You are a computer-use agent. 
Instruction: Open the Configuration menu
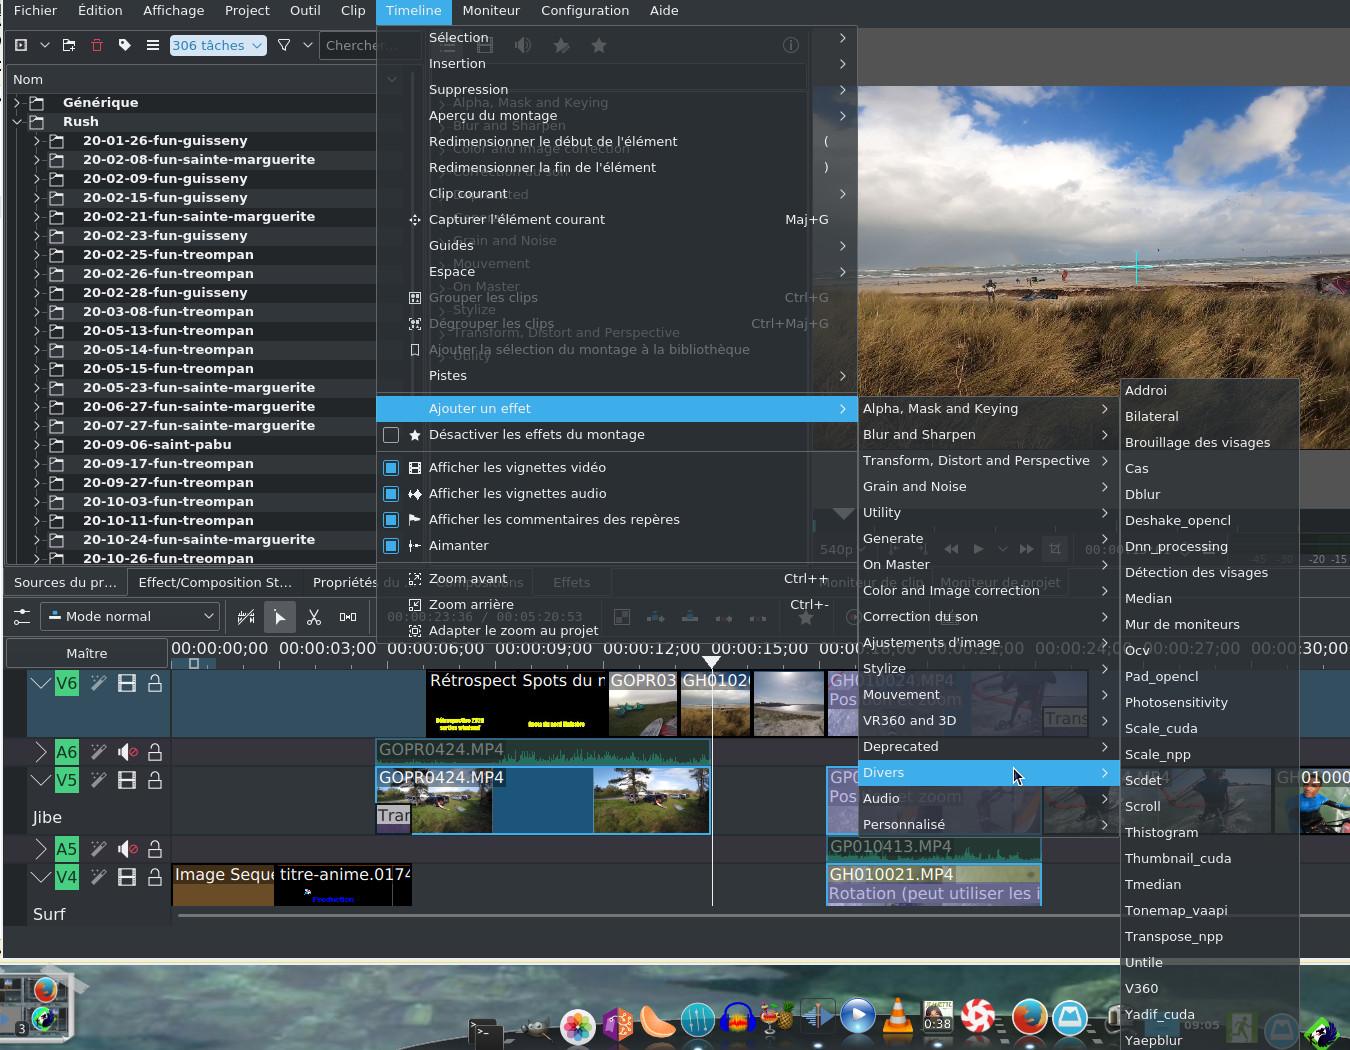tap(585, 11)
